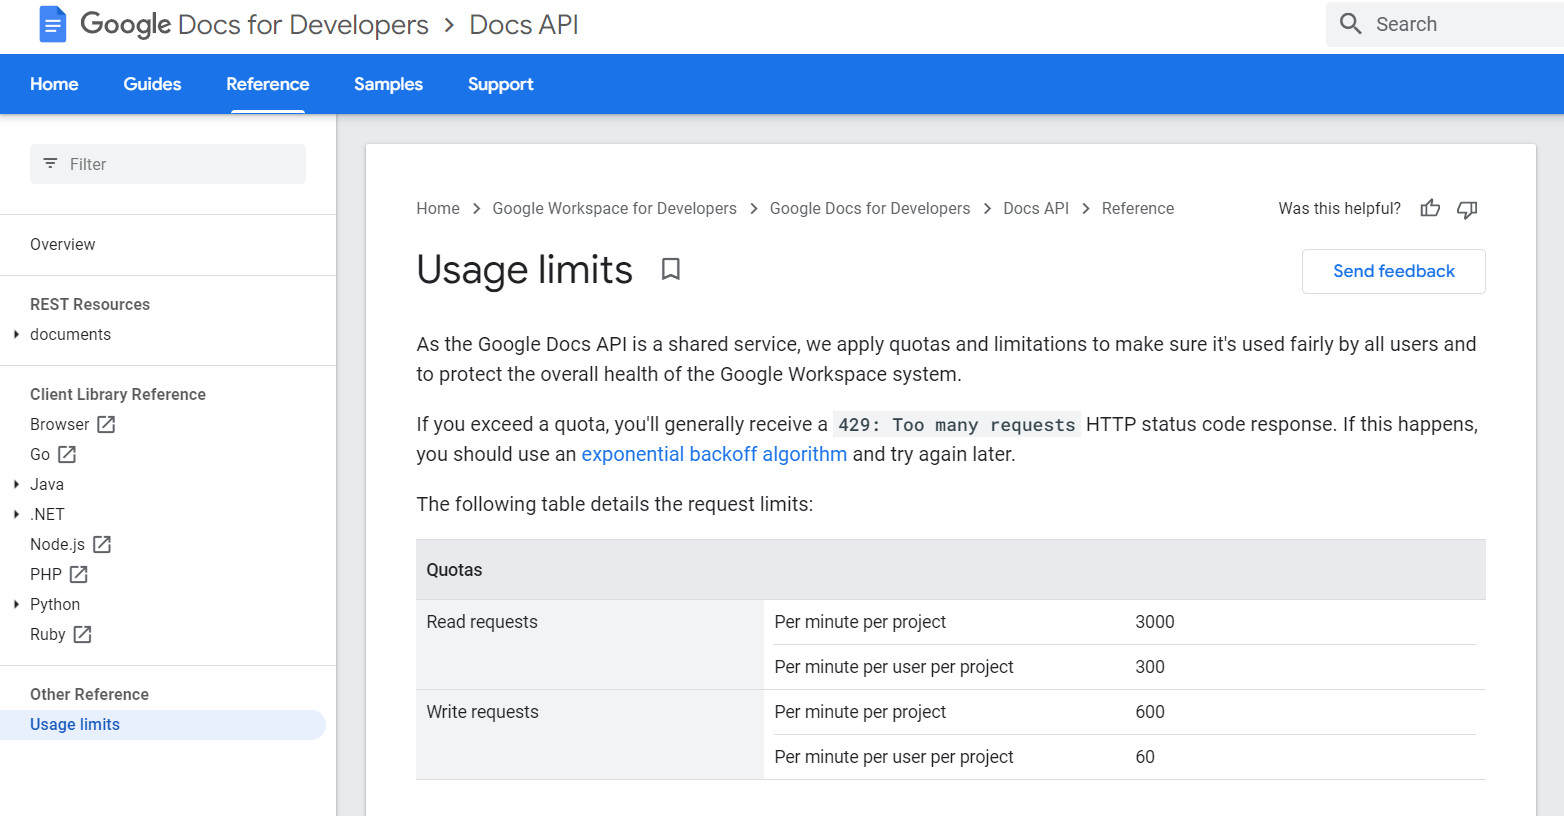Click the 'Usage limits' page heading
1564x816 pixels.
click(525, 270)
